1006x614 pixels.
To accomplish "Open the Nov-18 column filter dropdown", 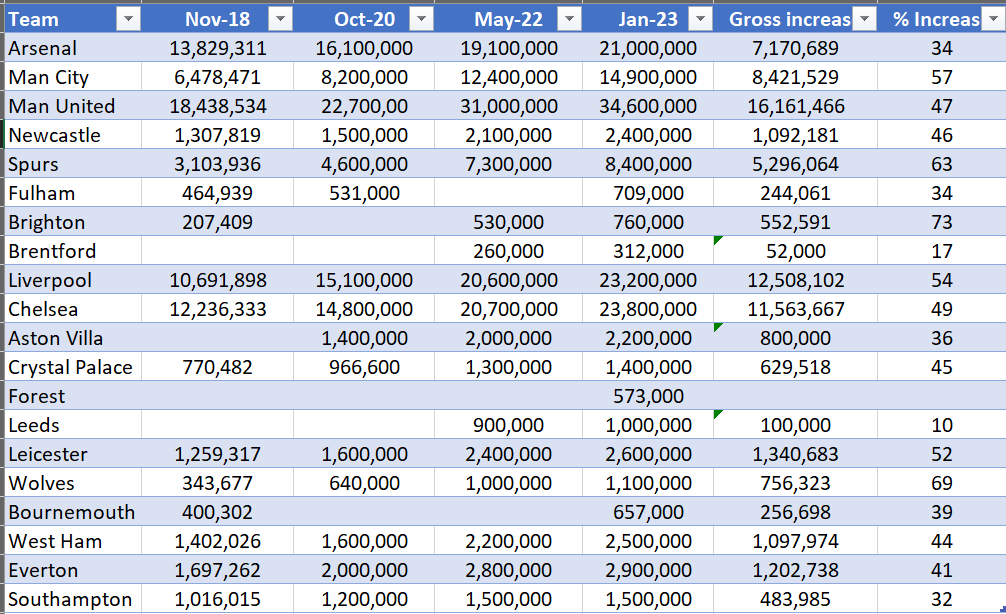I will click(x=280, y=19).
